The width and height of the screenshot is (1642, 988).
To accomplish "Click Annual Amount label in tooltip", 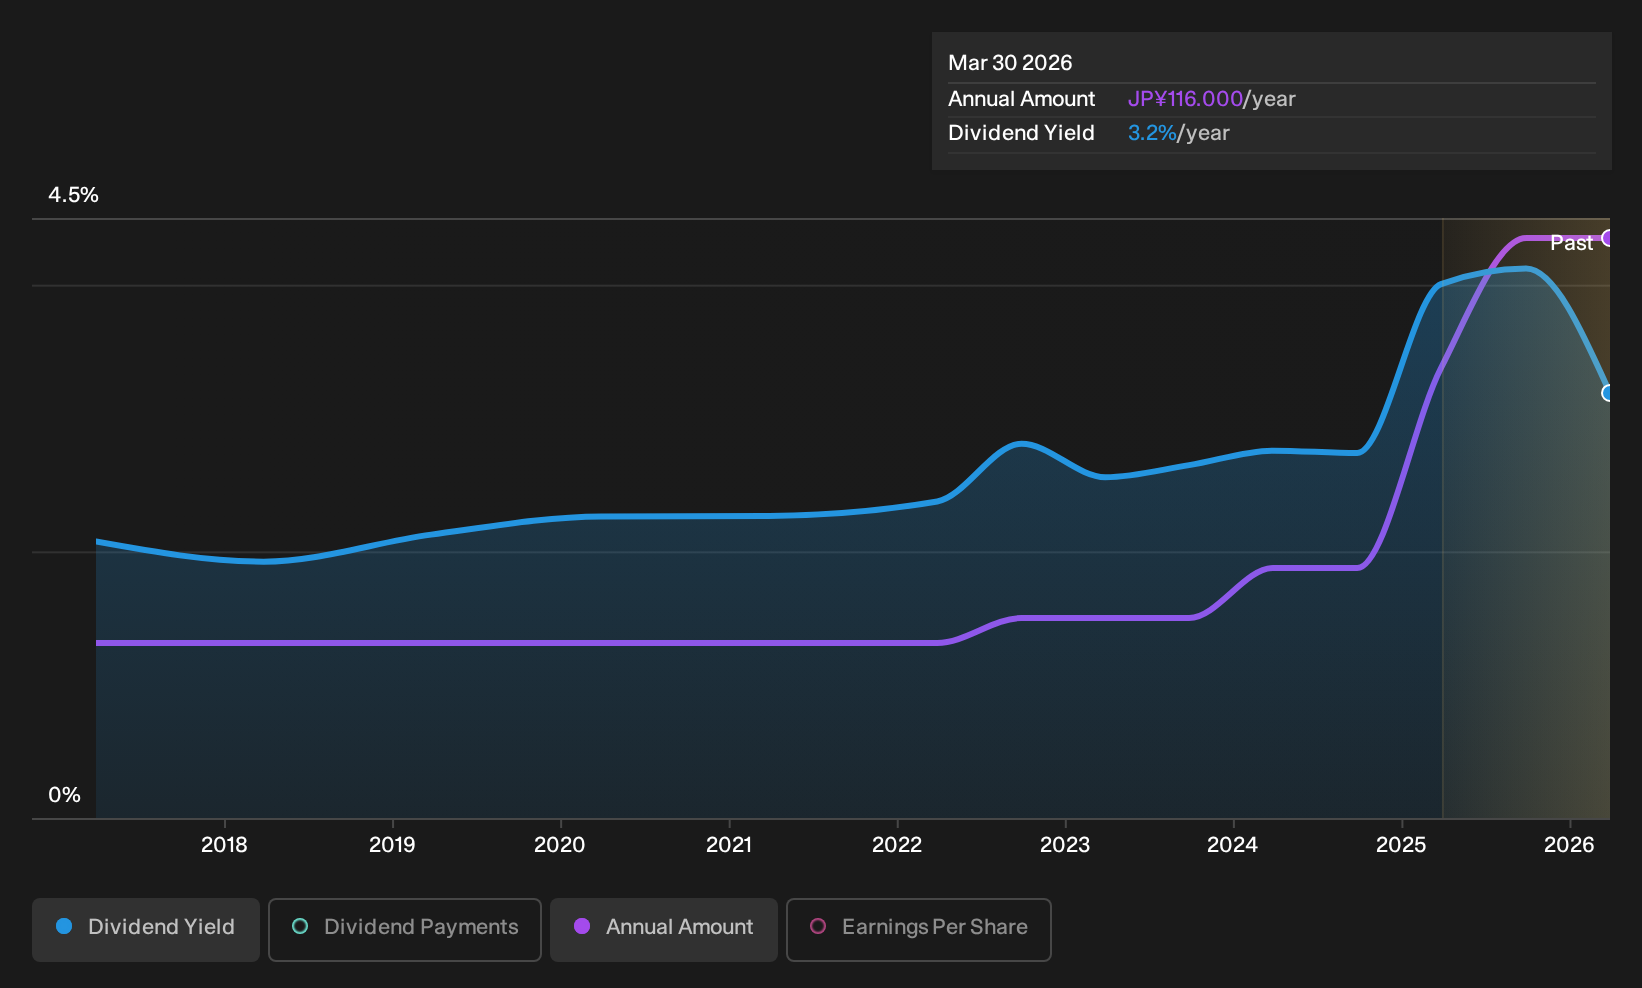I will (x=1021, y=99).
